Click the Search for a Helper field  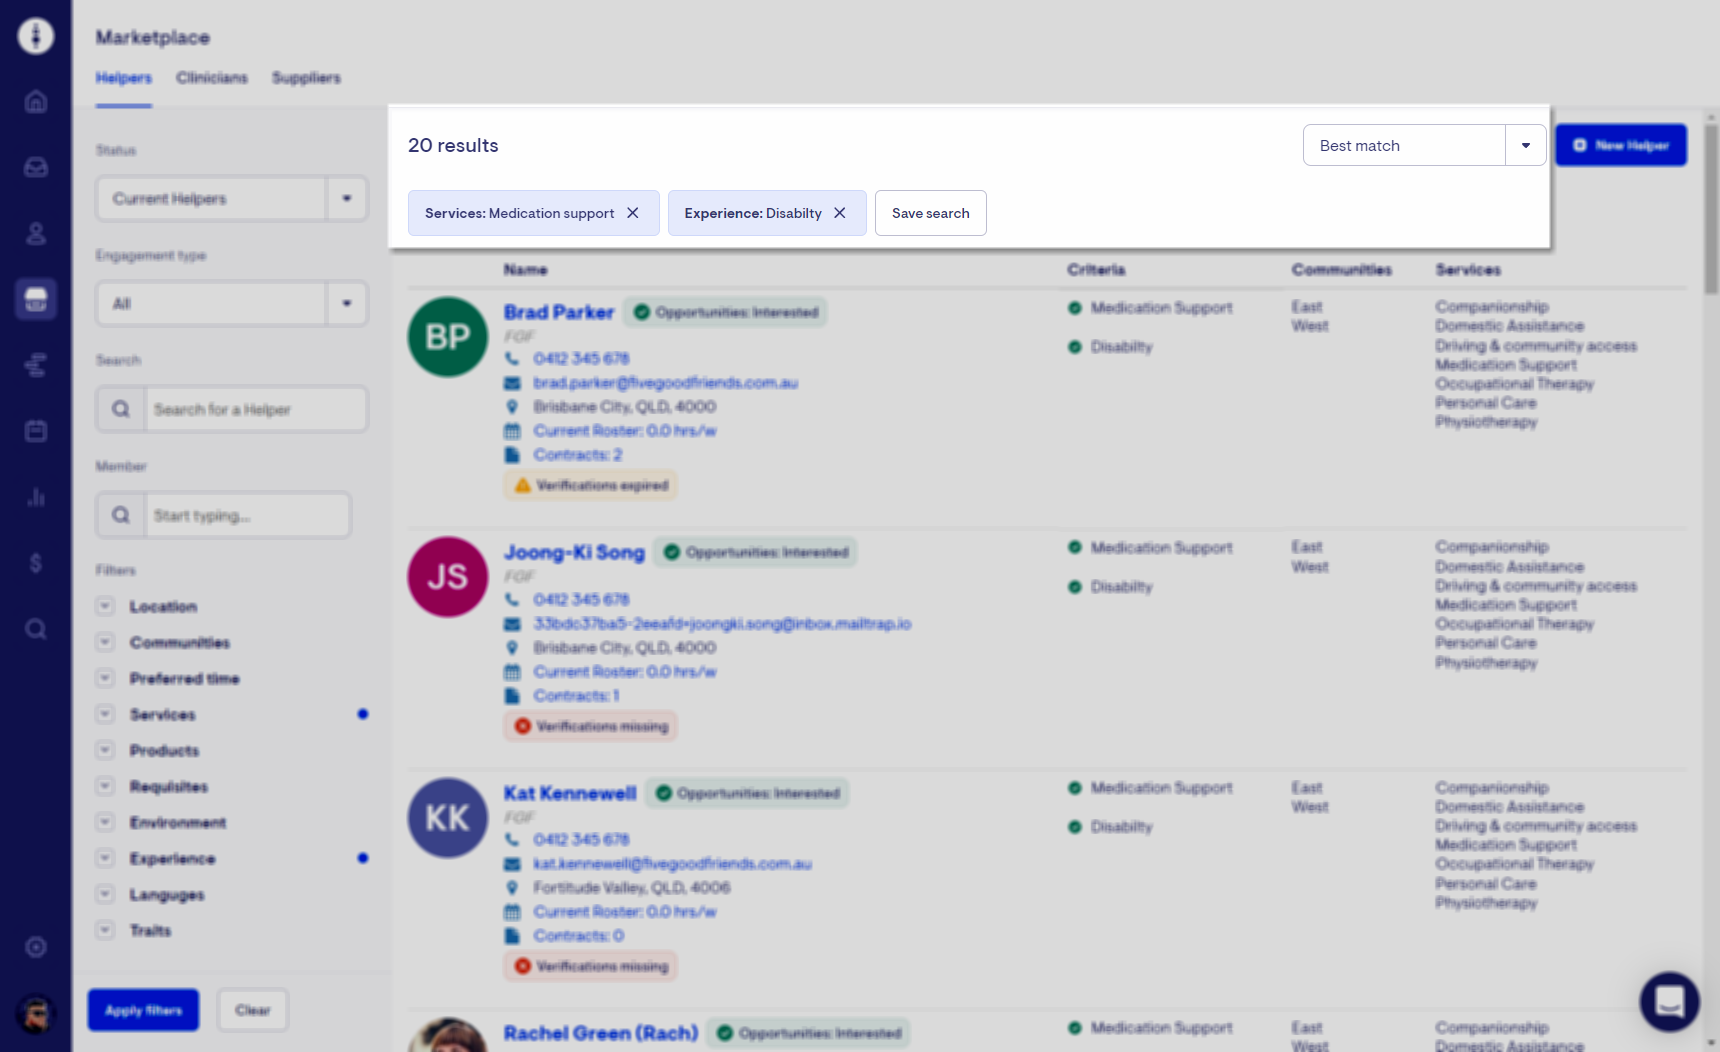click(x=255, y=410)
